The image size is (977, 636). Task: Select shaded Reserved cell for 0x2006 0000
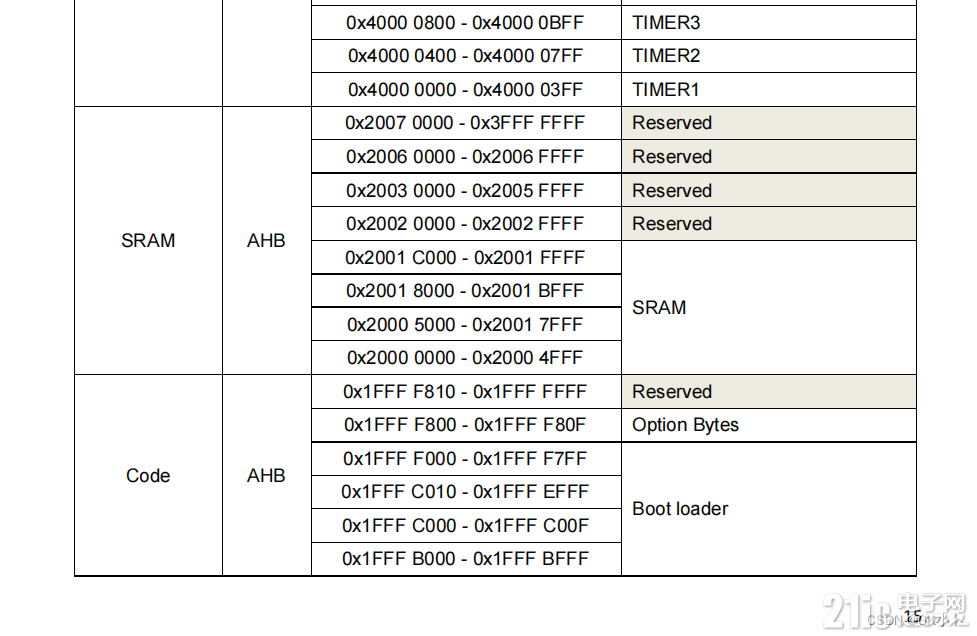[768, 156]
